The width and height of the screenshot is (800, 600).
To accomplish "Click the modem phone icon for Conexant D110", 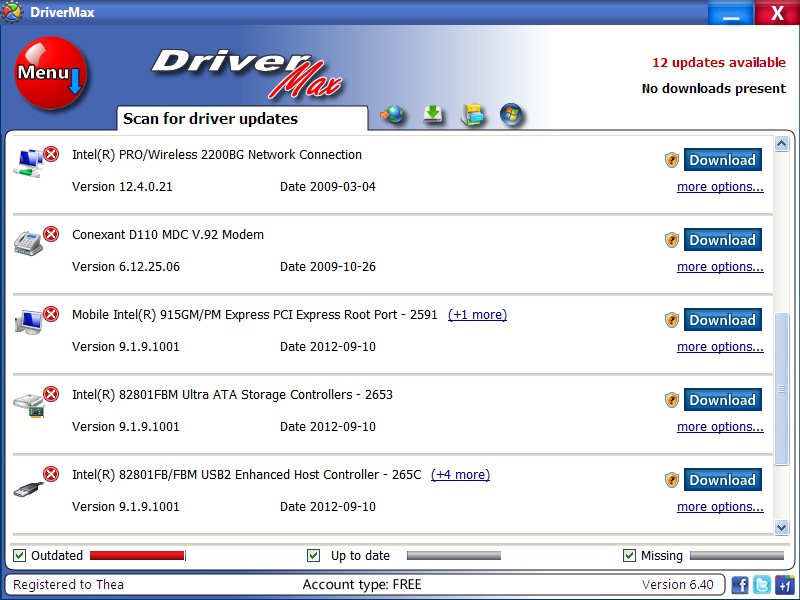I will tap(28, 243).
